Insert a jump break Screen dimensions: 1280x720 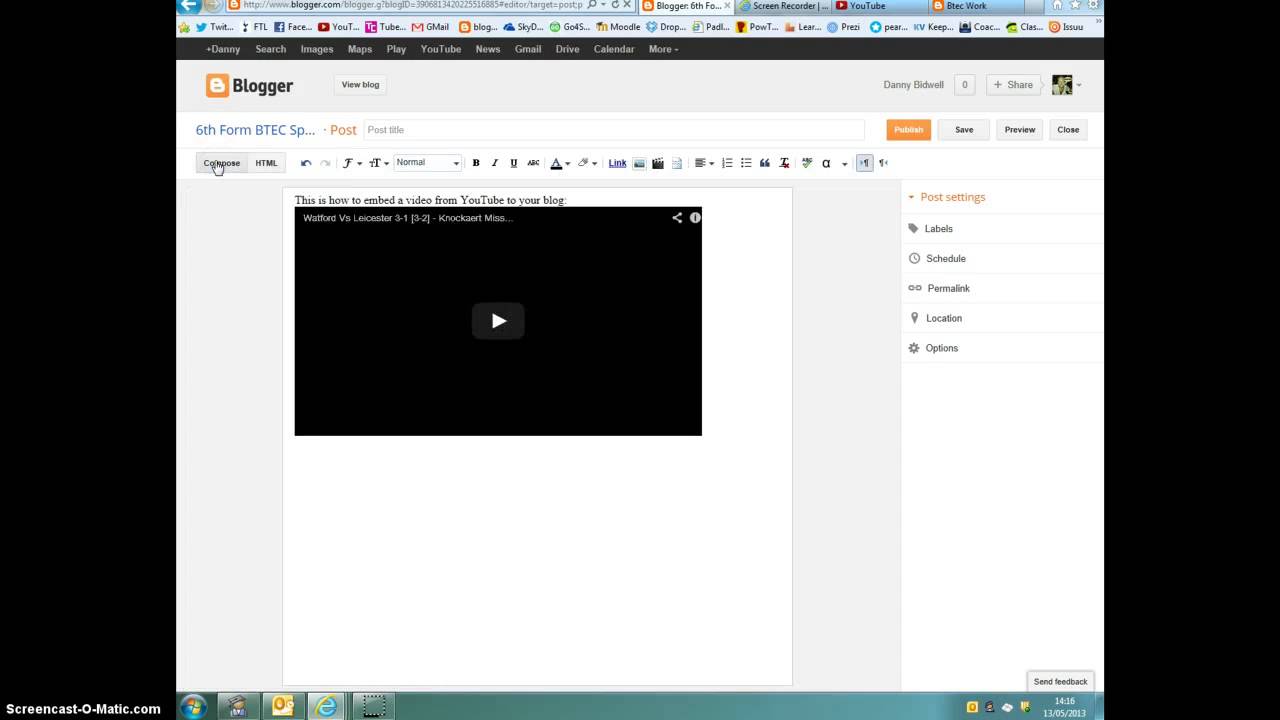[x=677, y=163]
